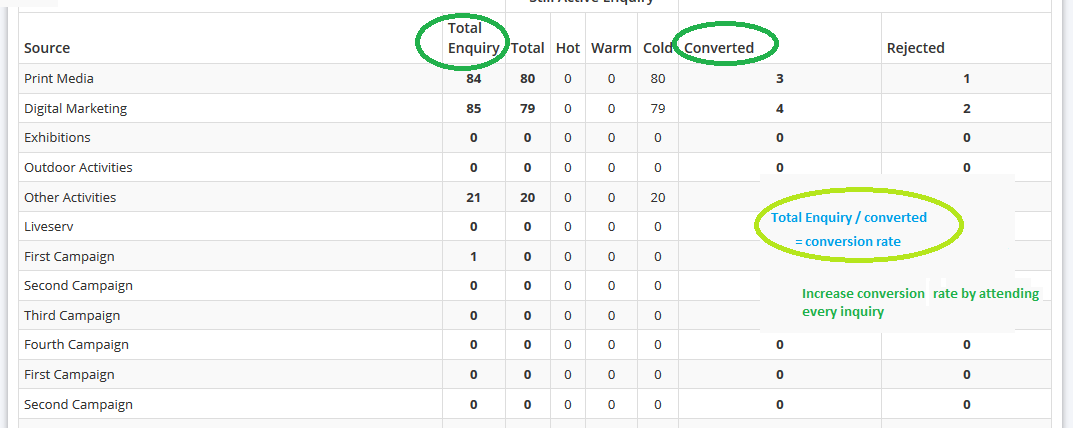Click the Other Activities row label

[x=70, y=197]
